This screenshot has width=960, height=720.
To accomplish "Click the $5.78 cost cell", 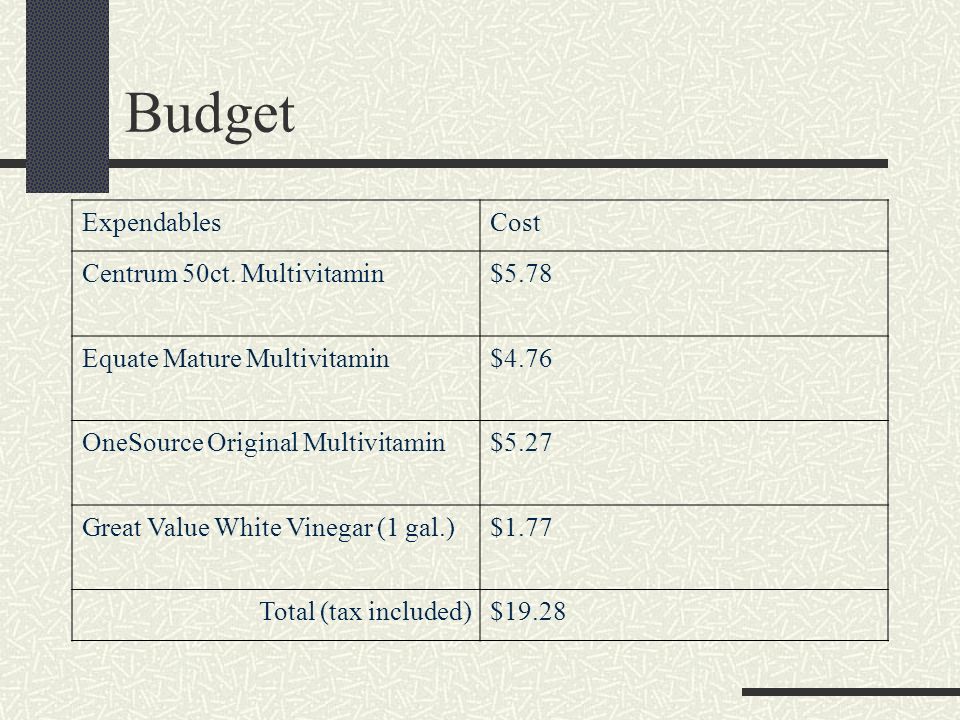I will click(x=684, y=293).
